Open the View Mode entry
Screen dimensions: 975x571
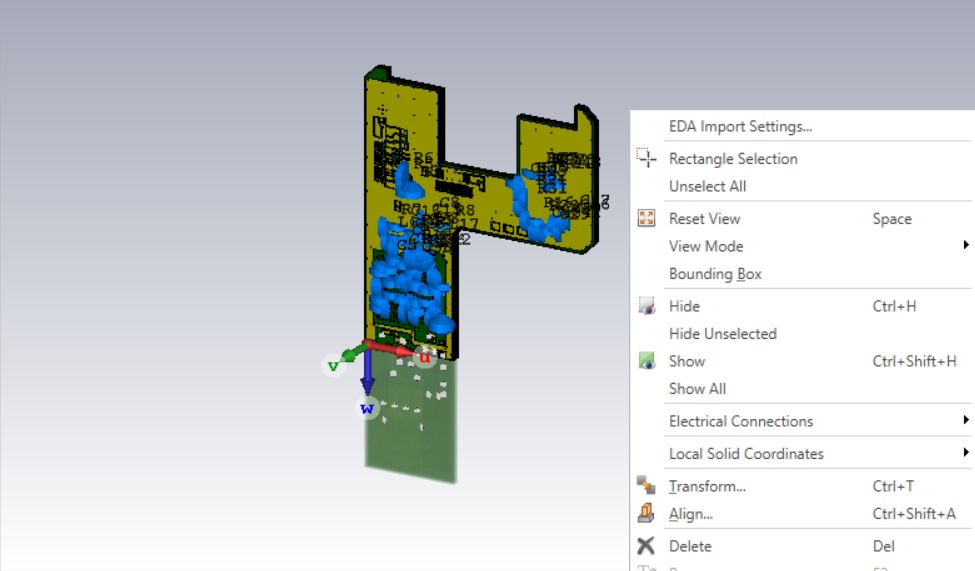coord(706,246)
